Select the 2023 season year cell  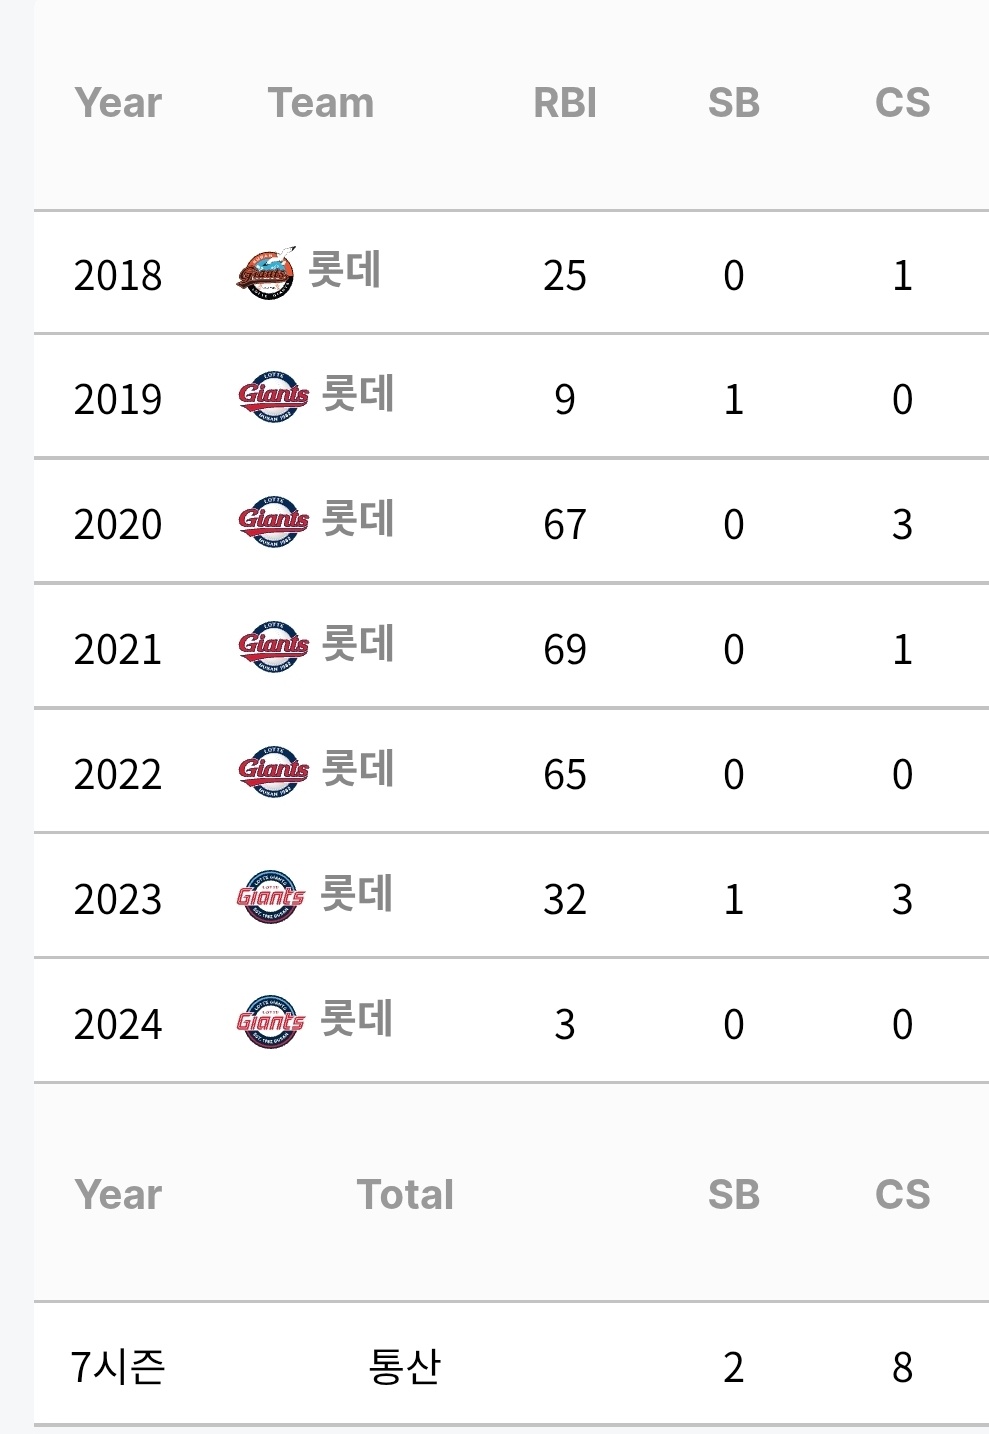(118, 899)
